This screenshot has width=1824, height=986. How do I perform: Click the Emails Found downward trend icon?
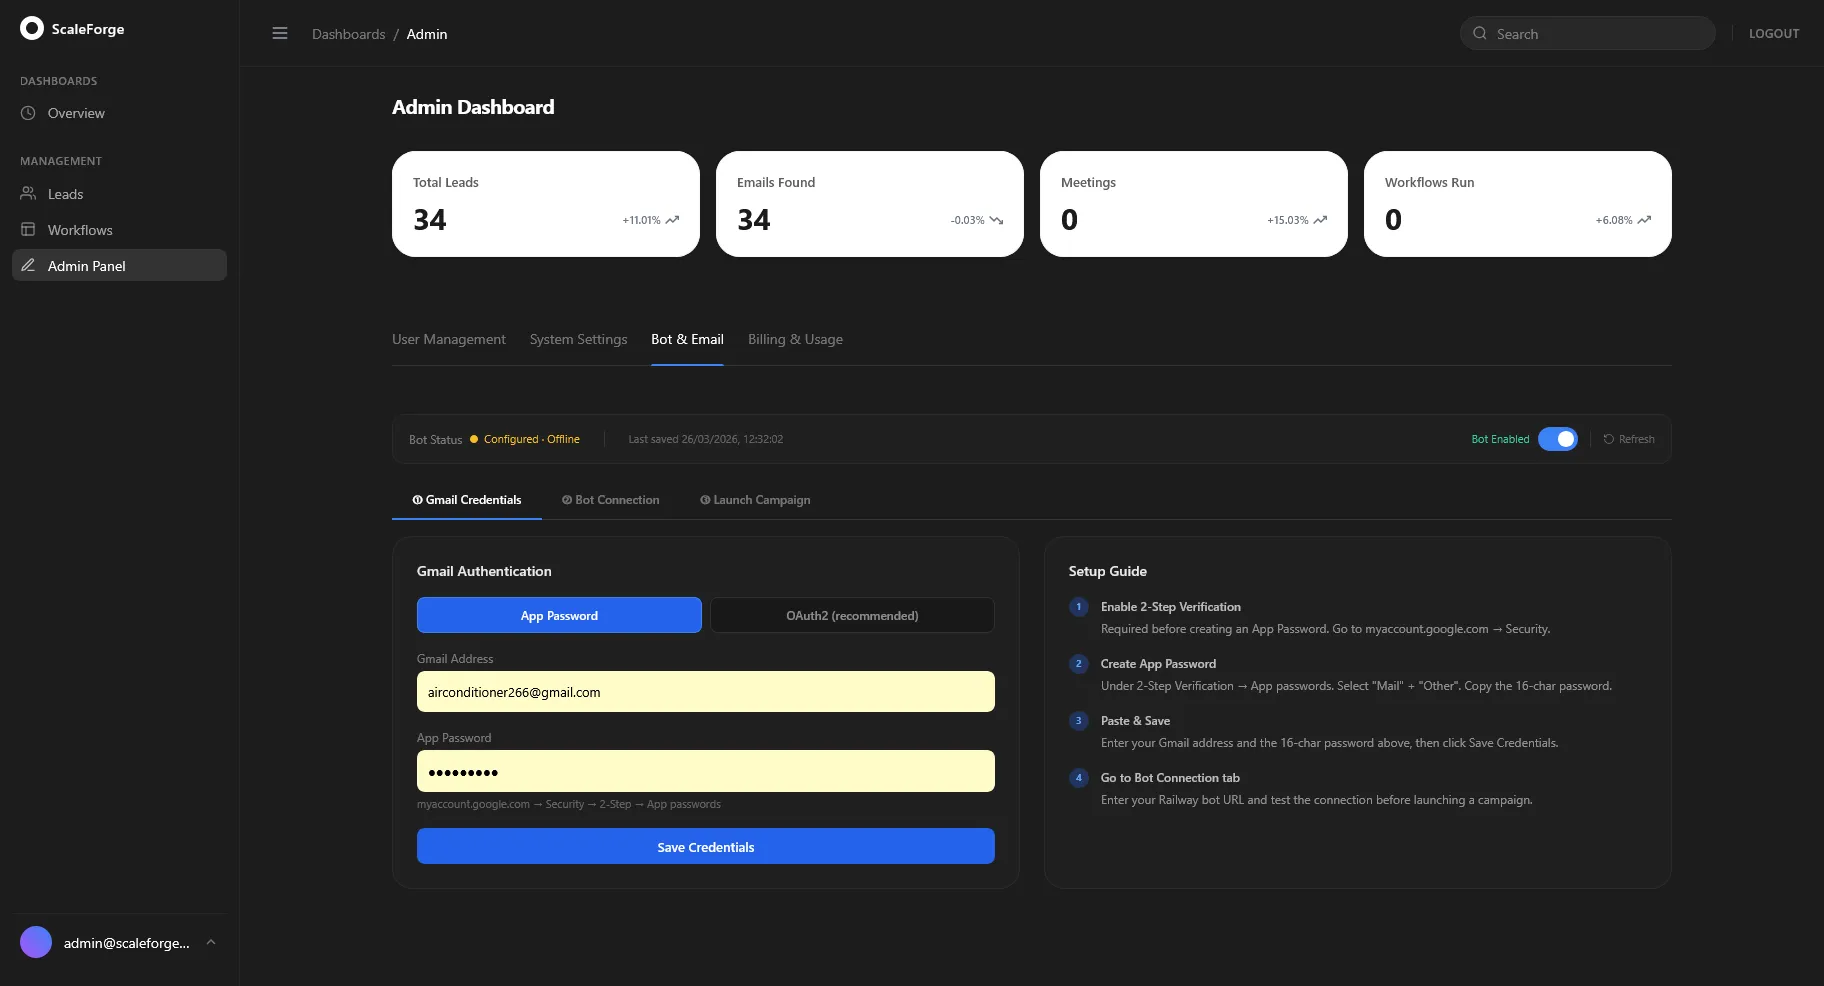996,220
